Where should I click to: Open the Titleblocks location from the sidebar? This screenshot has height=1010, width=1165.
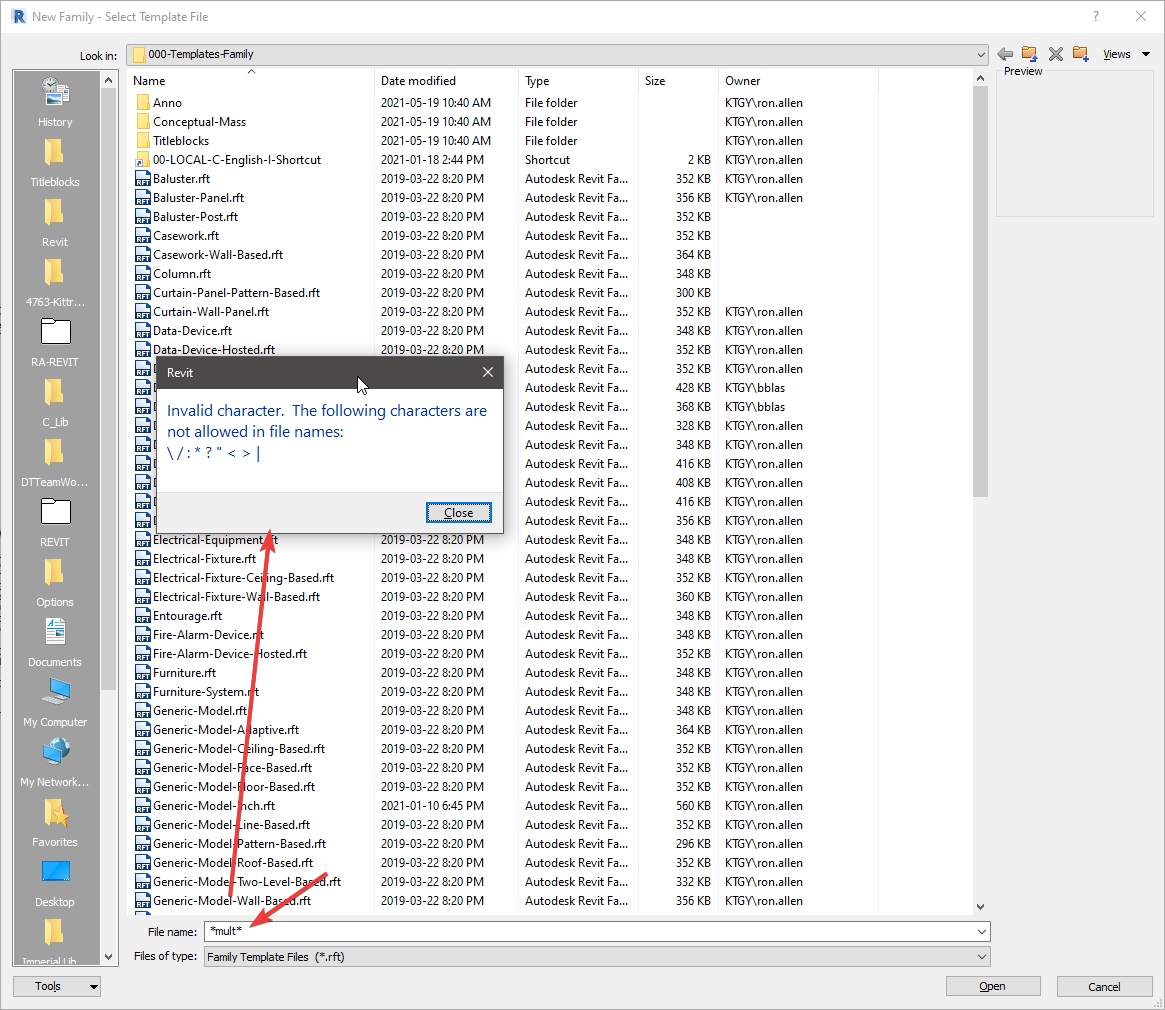point(54,162)
